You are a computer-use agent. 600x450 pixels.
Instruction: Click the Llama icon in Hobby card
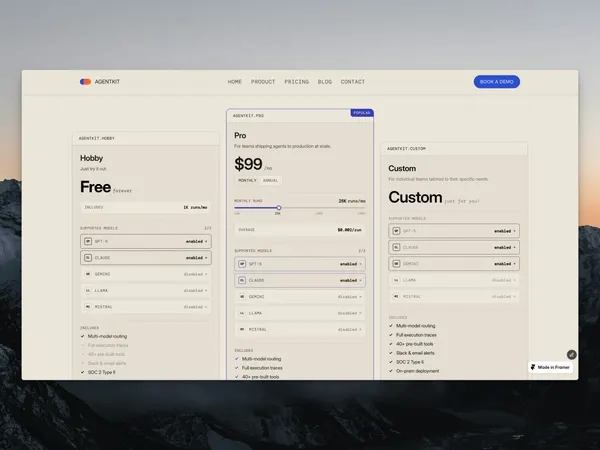[x=88, y=290]
